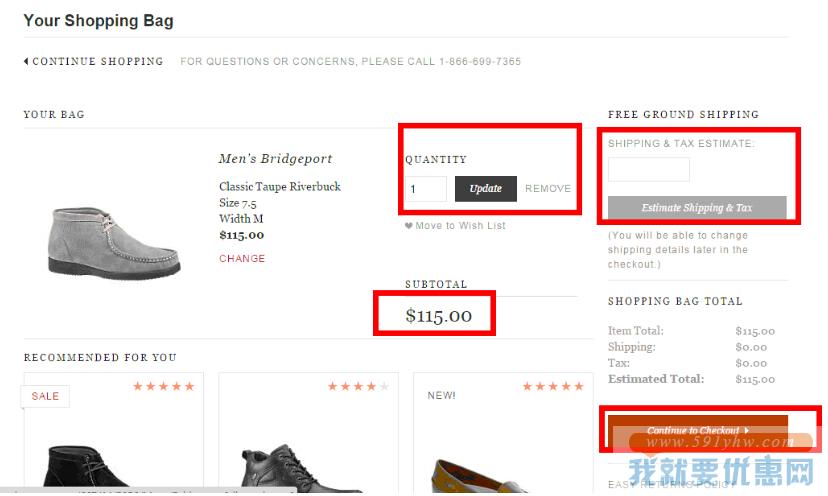Click the Continue Shopping link
This screenshot has height=496, width=828.
coord(97,61)
